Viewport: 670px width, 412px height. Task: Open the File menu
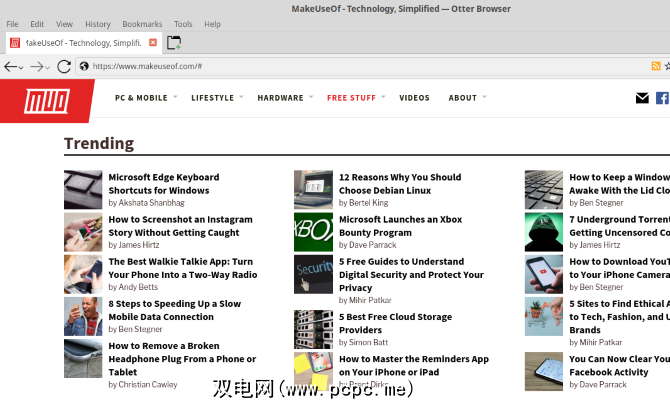pos(12,24)
